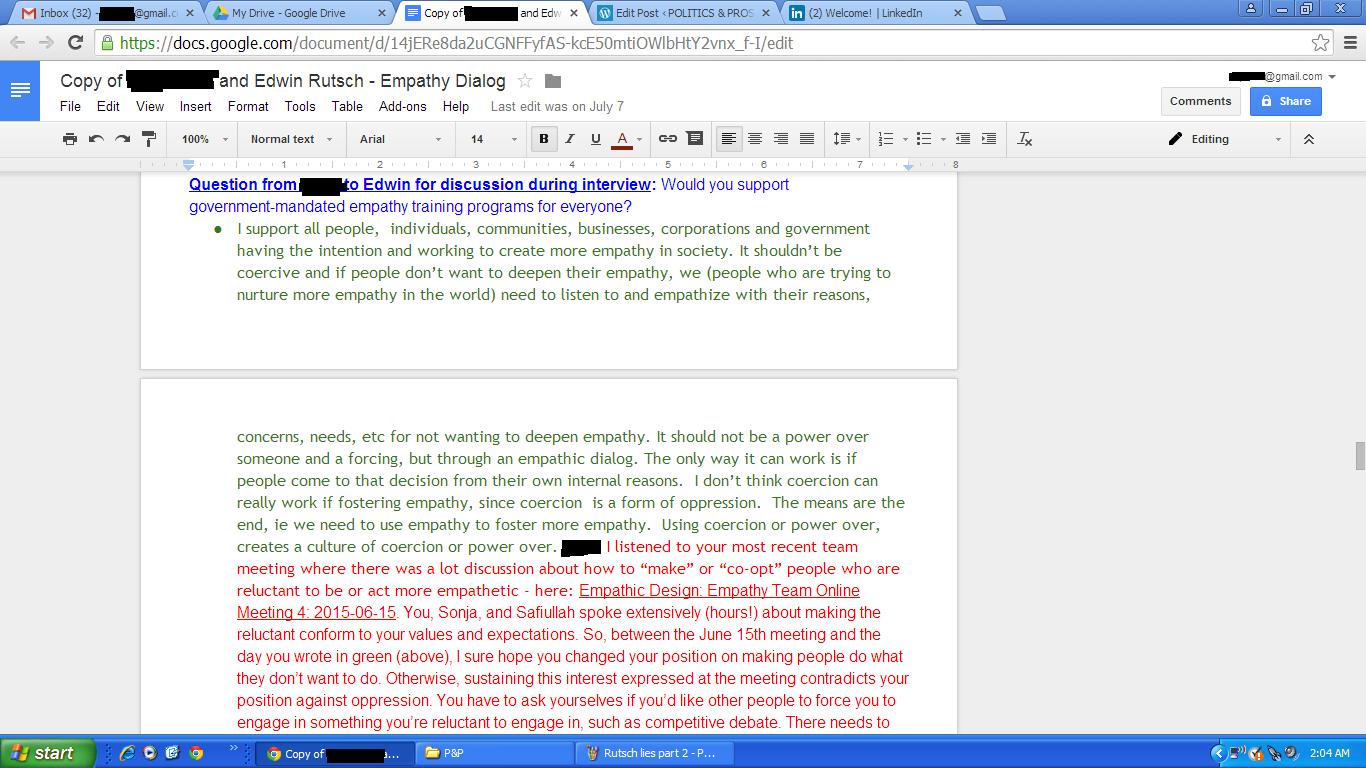Viewport: 1366px width, 768px height.
Task: Toggle Underline formatting button
Action: [596, 139]
